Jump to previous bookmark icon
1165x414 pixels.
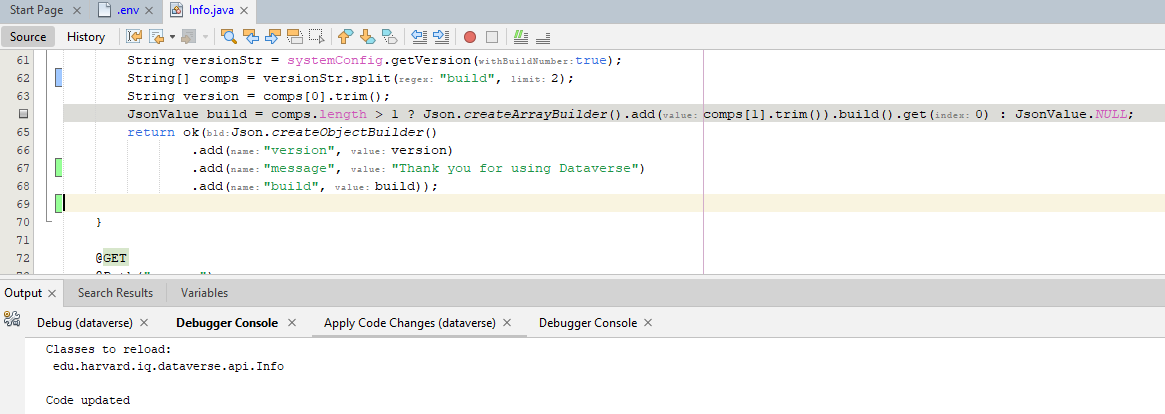click(345, 37)
